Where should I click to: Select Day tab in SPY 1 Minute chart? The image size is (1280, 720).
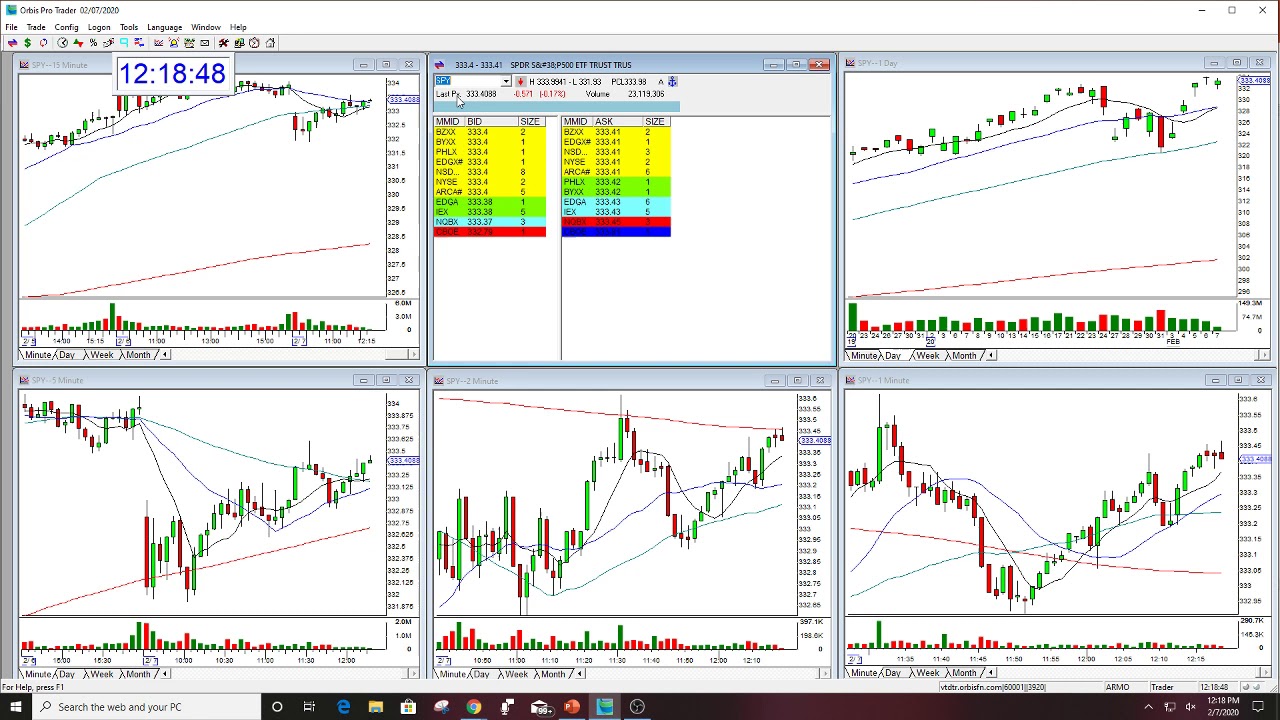(x=892, y=673)
